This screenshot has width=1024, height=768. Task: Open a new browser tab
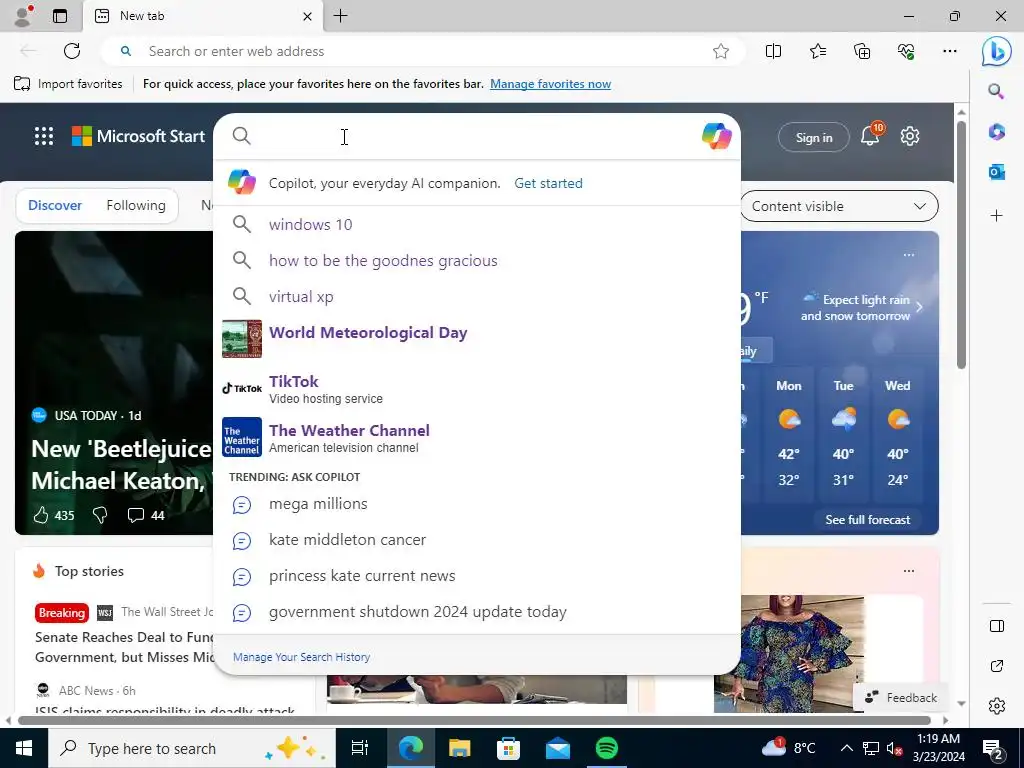pos(340,16)
